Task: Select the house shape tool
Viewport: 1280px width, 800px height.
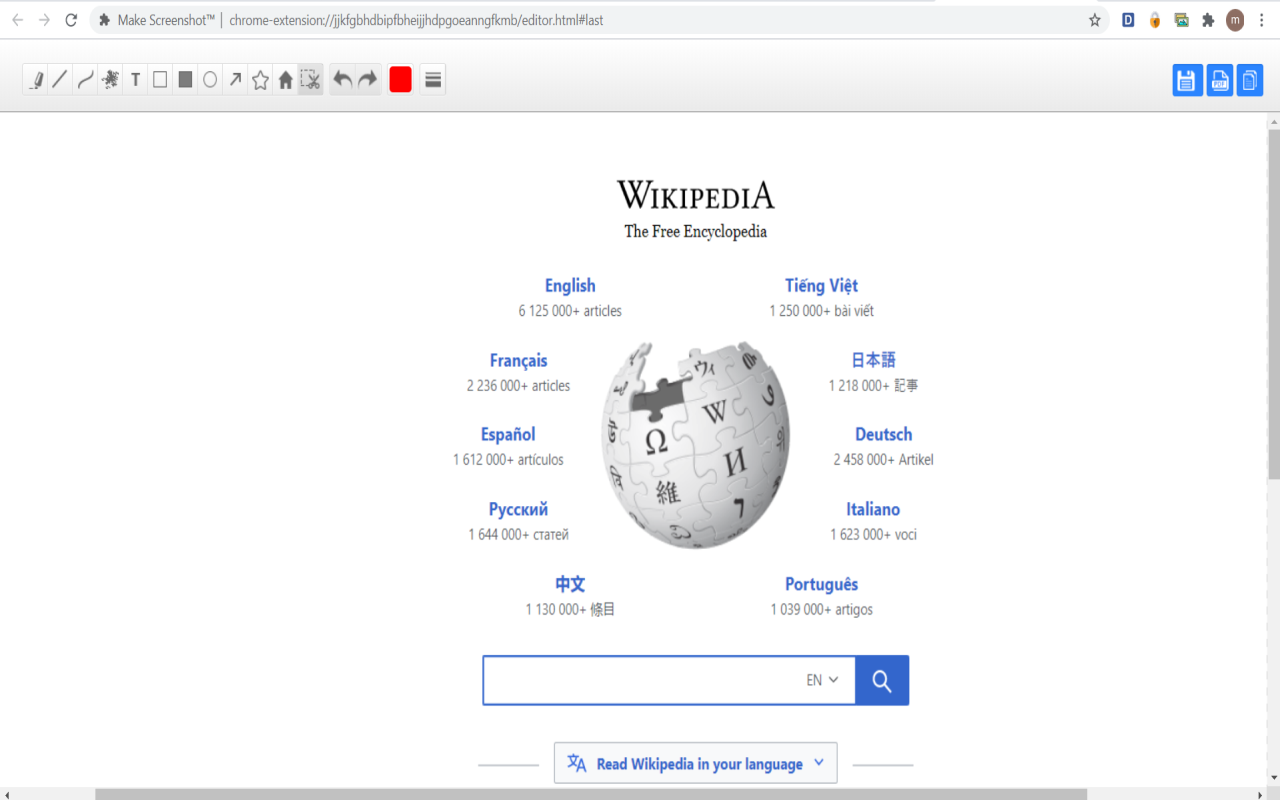Action: 285,80
